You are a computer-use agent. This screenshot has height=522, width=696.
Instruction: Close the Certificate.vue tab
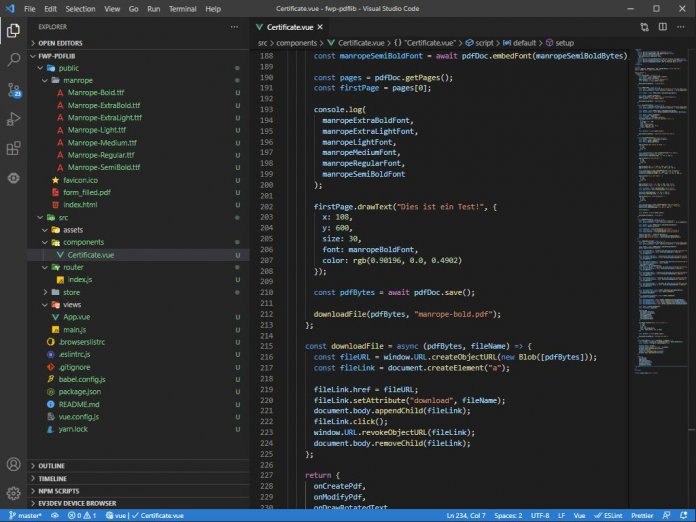[x=320, y=27]
